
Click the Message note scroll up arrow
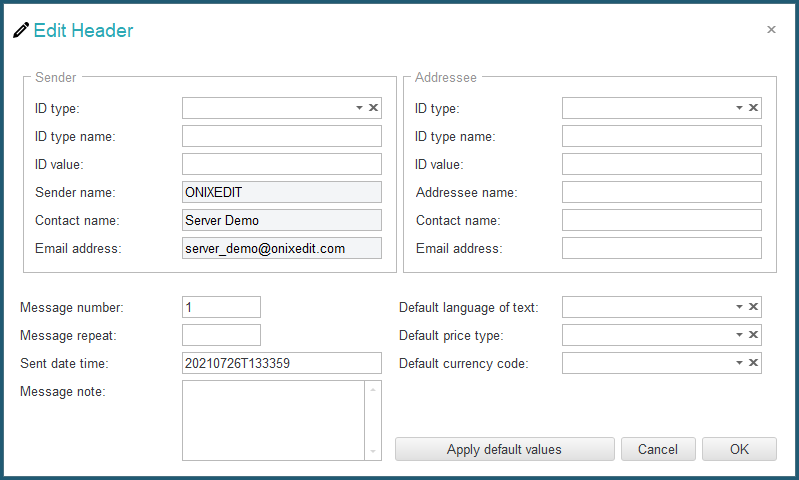tap(373, 390)
